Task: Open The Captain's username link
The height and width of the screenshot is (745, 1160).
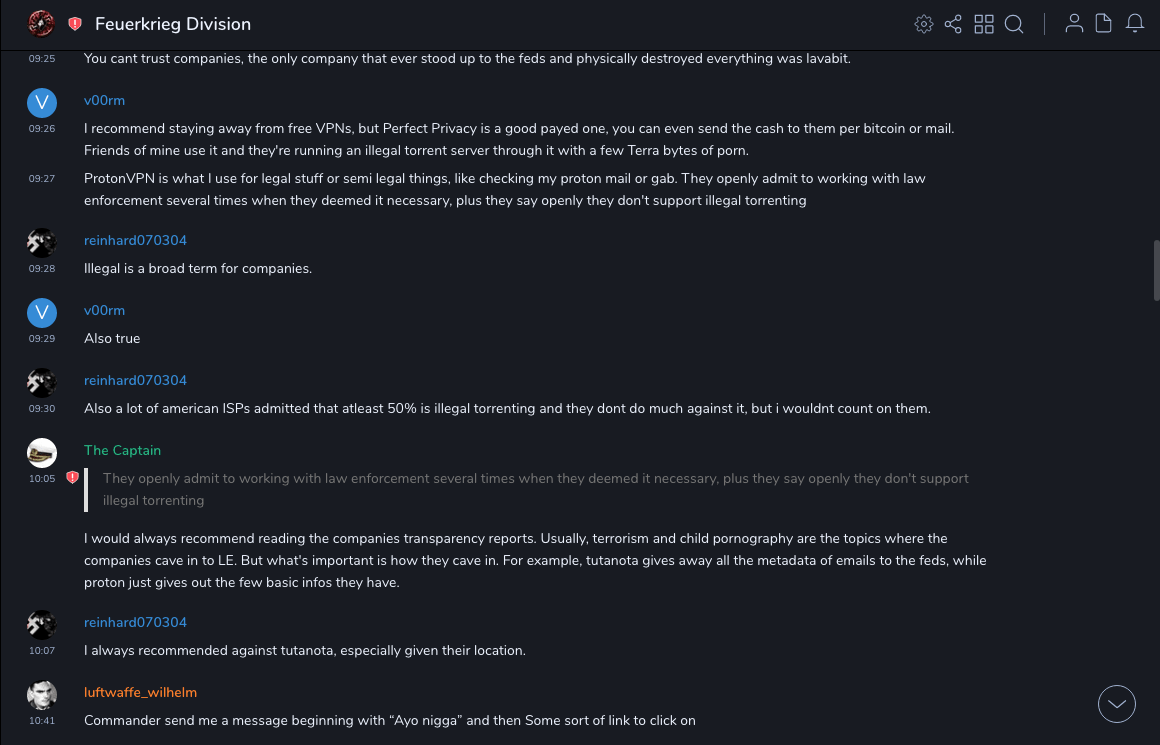Action: click(x=122, y=450)
